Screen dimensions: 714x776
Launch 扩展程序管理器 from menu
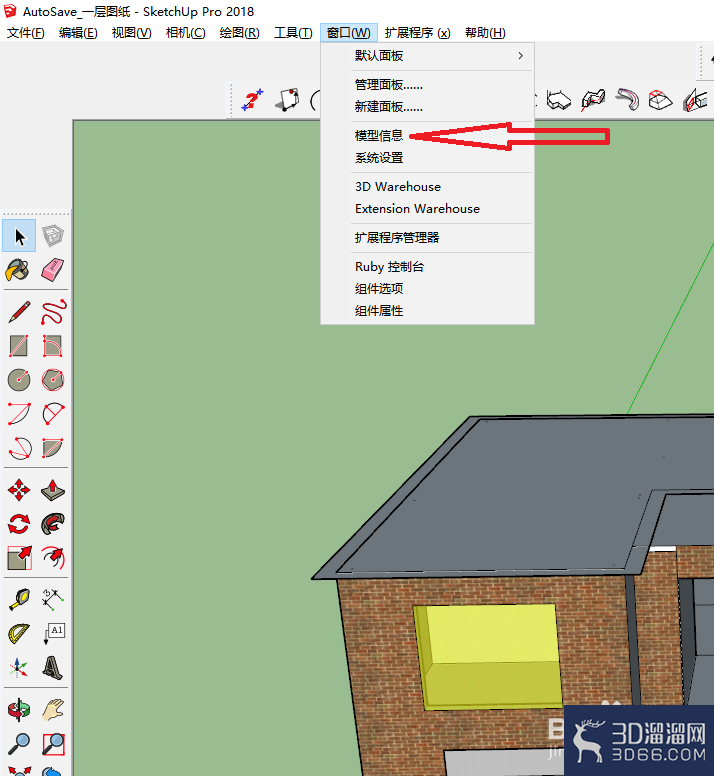428,238
